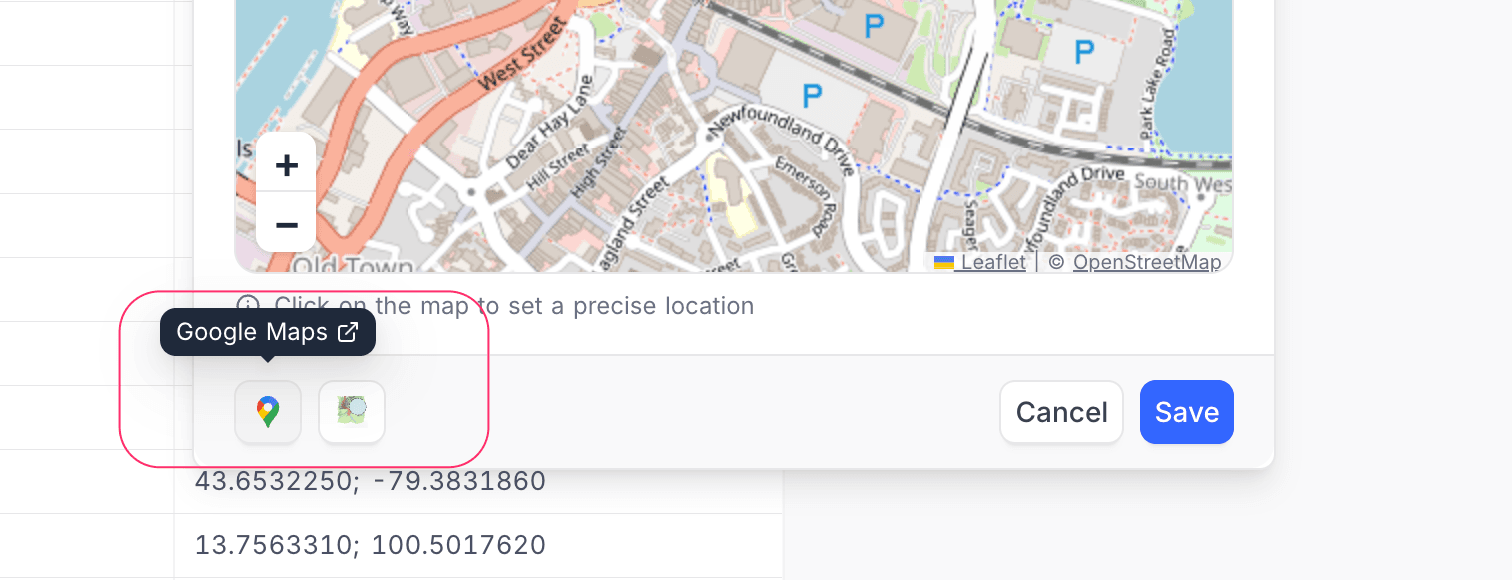Image resolution: width=1512 pixels, height=580 pixels.
Task: Open location with OpenStreetMap icon button
Action: click(x=352, y=412)
